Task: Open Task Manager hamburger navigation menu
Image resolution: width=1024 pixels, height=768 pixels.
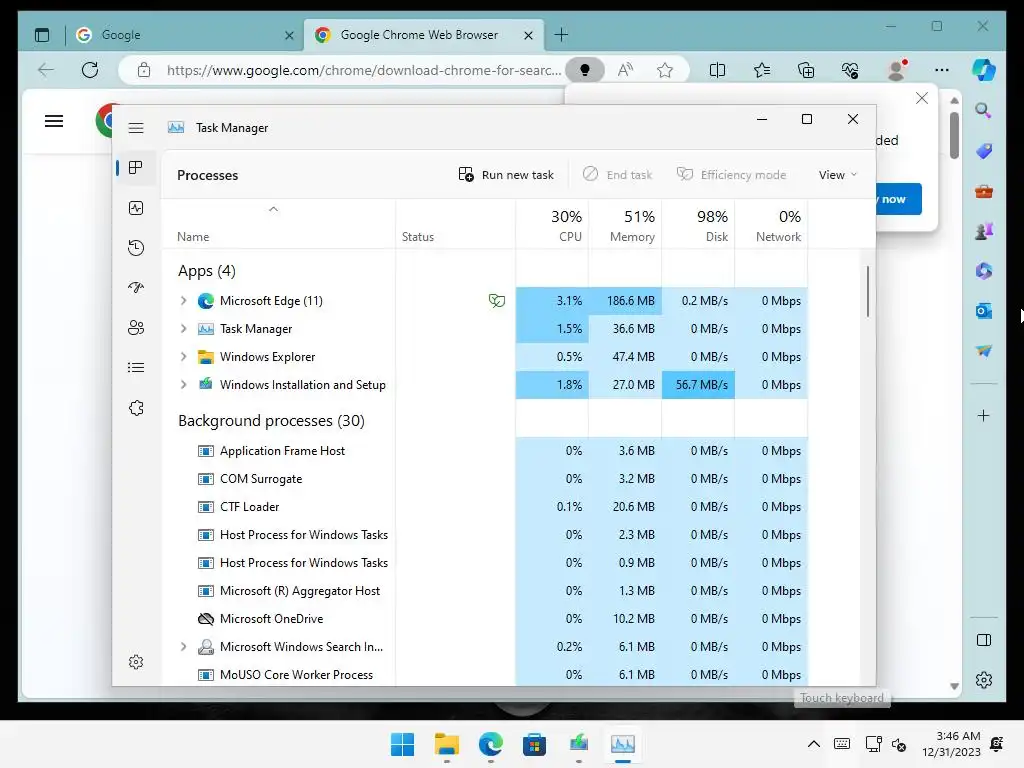Action: tap(136, 128)
